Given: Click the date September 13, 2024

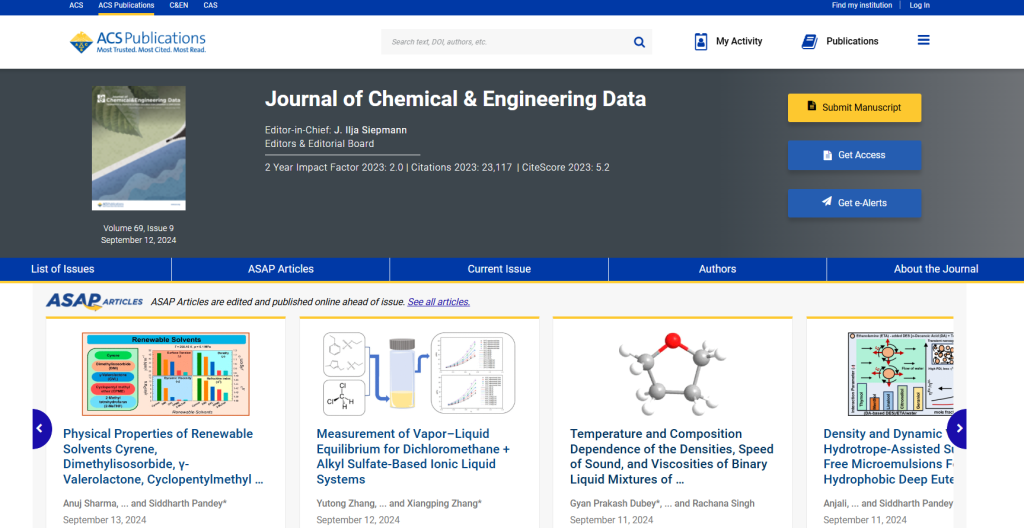Looking at the screenshot, I should point(104,520).
